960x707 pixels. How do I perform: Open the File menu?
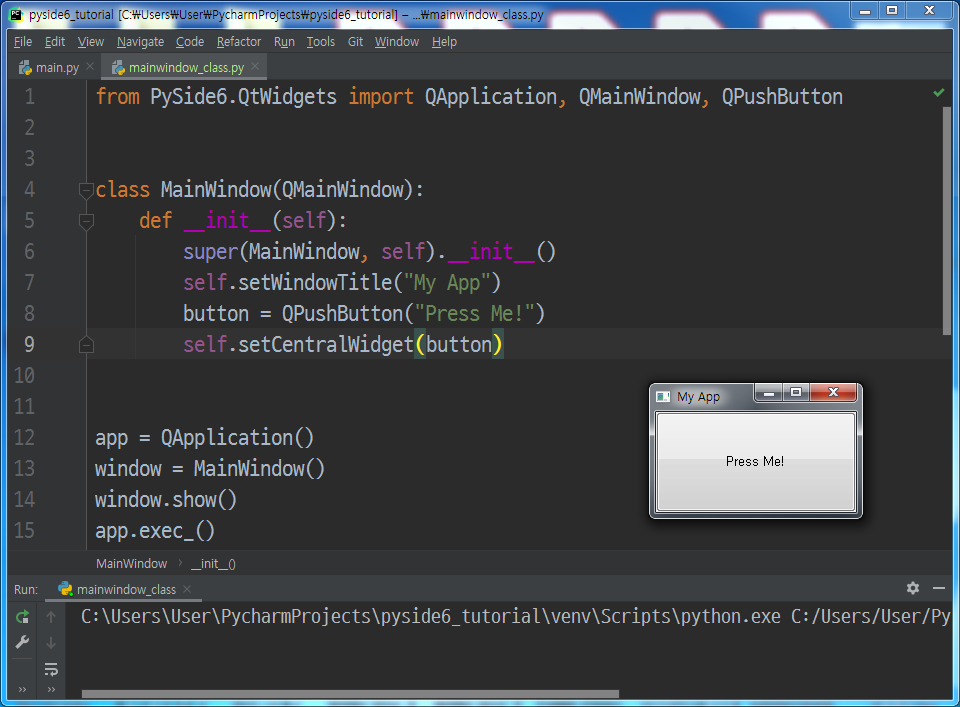point(23,42)
